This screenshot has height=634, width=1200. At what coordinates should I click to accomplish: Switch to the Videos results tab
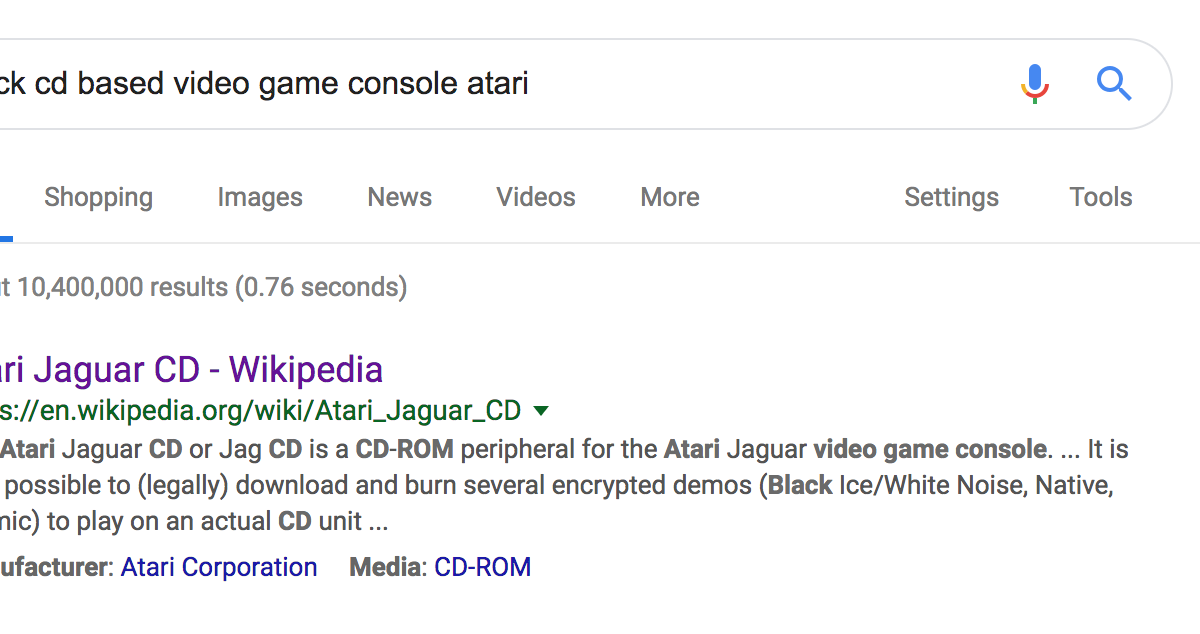[536, 197]
